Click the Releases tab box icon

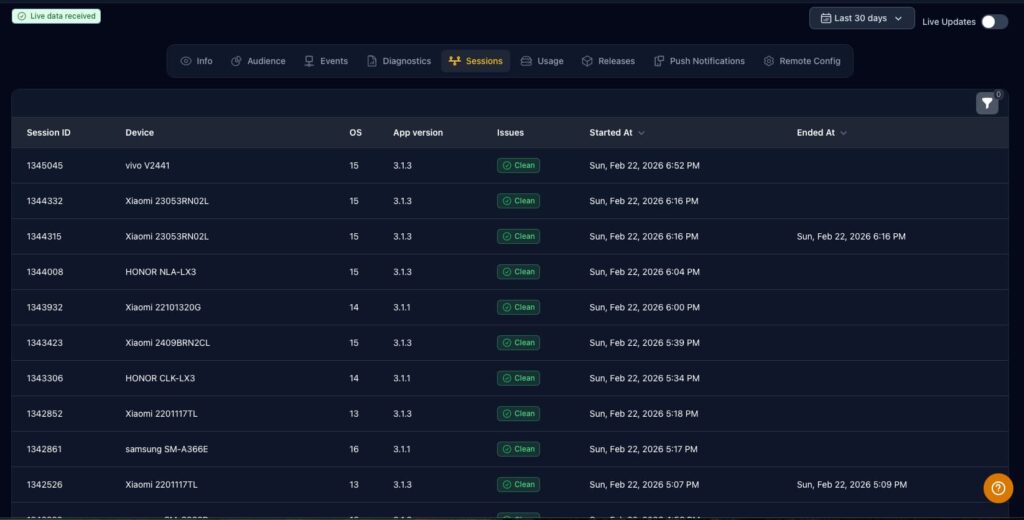[588, 61]
